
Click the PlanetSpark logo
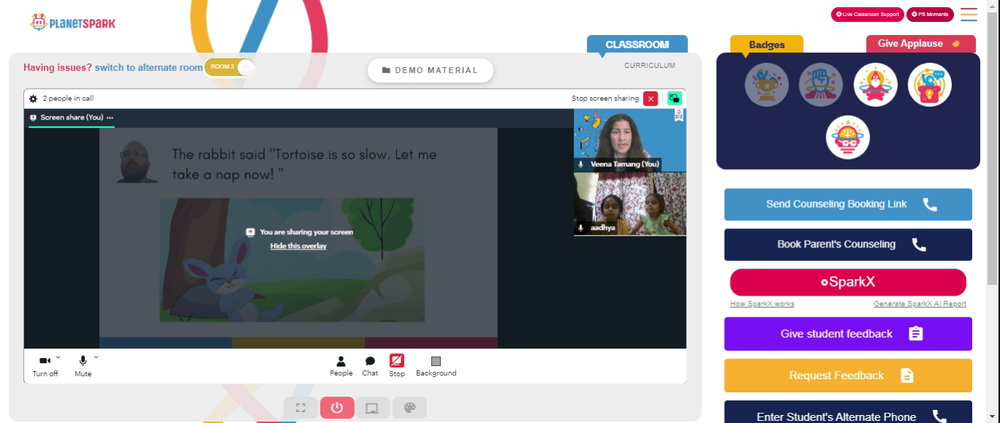point(73,22)
